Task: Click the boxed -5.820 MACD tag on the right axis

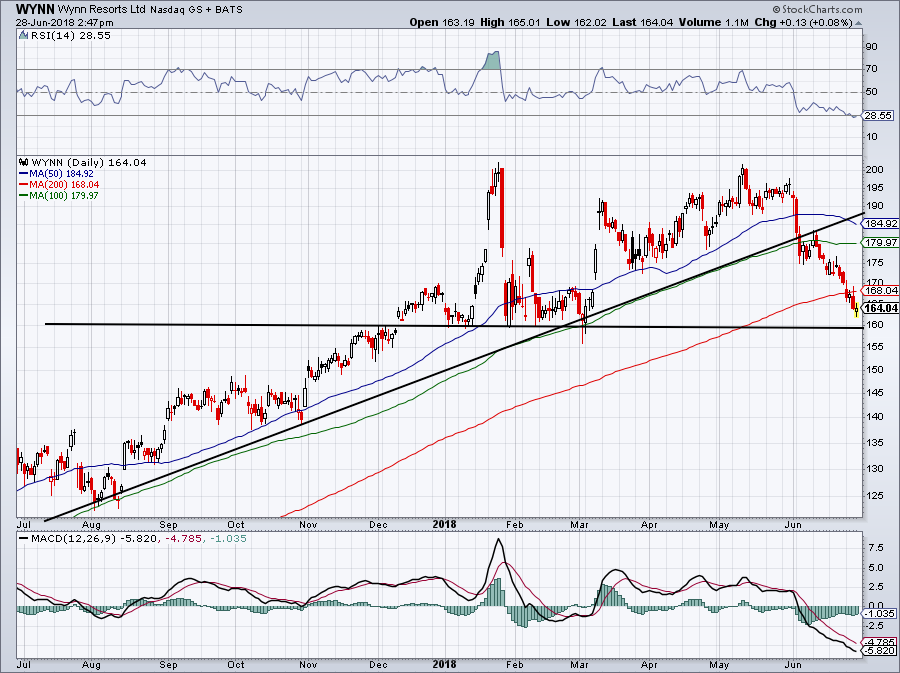Action: coord(881,651)
